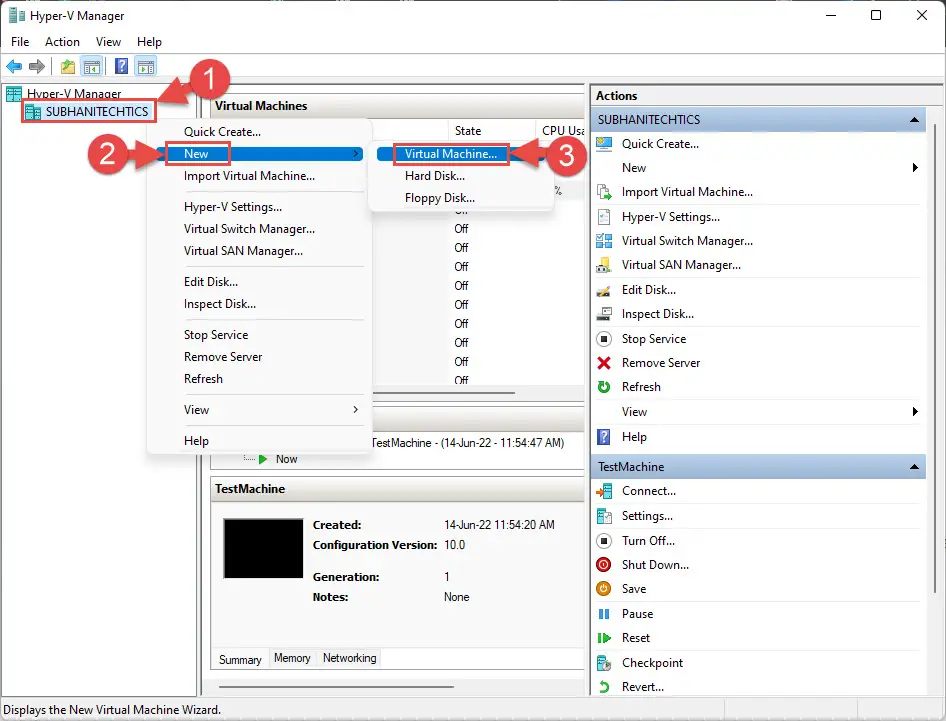Click Import Virtual Machine icon in Actions pane
Viewport: 946px width, 721px height.
click(x=604, y=192)
